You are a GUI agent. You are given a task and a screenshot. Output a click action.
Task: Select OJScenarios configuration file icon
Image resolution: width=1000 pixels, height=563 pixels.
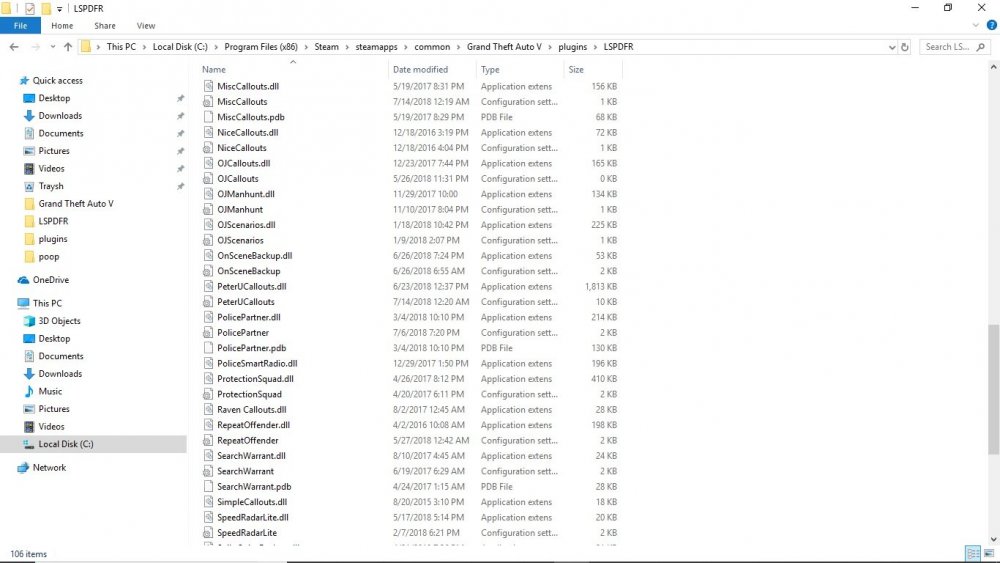point(208,240)
